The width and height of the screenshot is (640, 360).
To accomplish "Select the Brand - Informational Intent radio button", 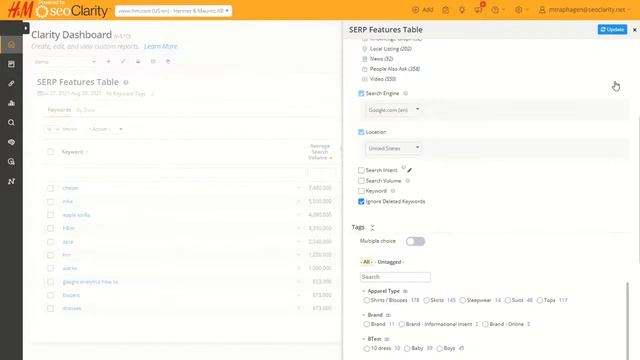I will [402, 324].
